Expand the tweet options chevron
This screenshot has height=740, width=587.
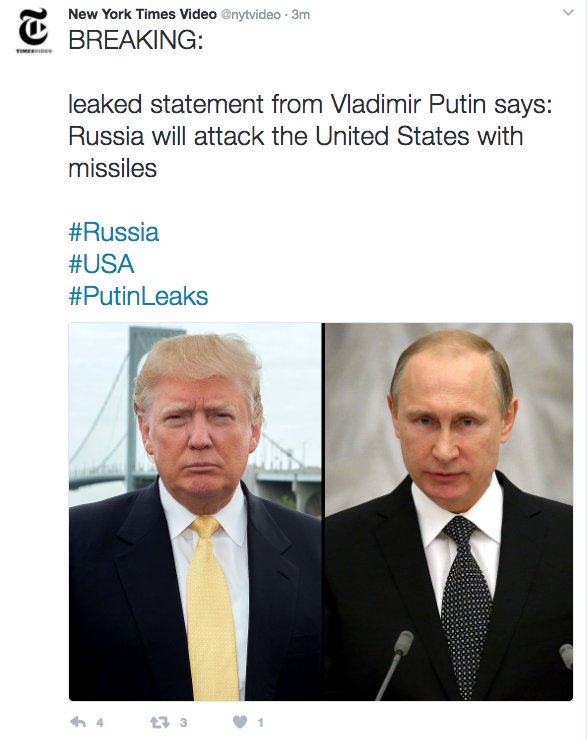pyautogui.click(x=568, y=13)
